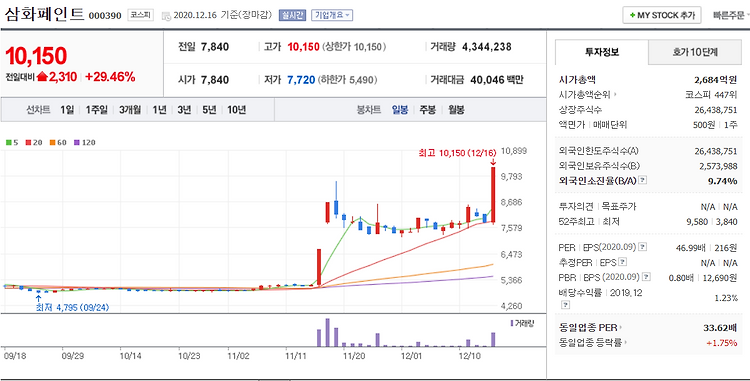Click the 시가총액 value 2,684억원

click(716, 80)
